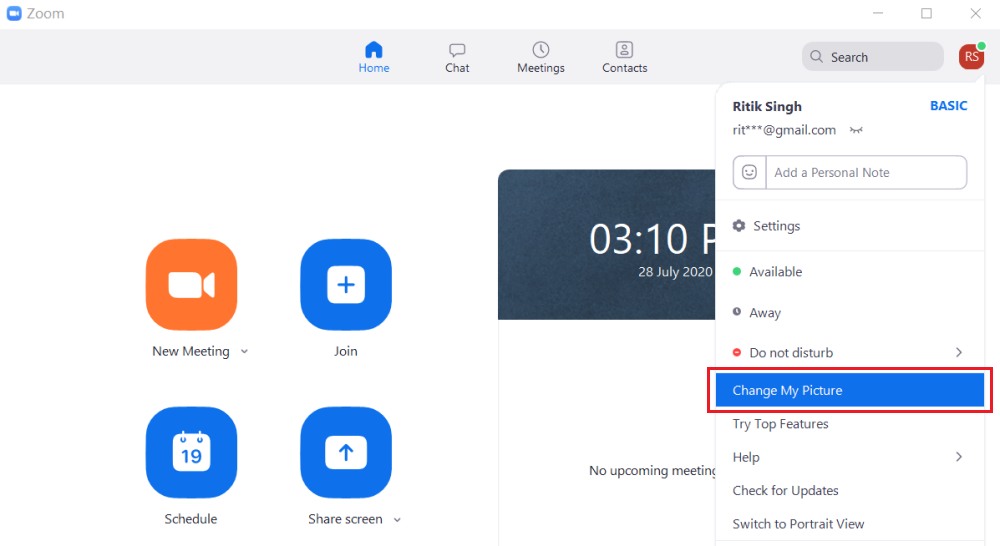Minimize the Zoom window
Screen dimensions: 1000x546
pos(878,13)
